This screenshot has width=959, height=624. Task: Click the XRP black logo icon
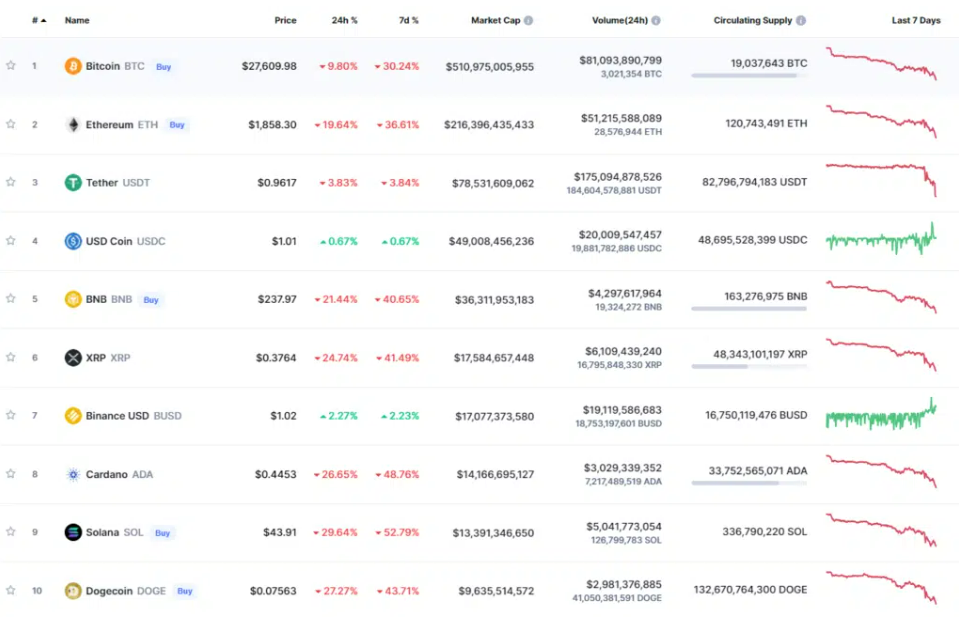[x=73, y=357]
